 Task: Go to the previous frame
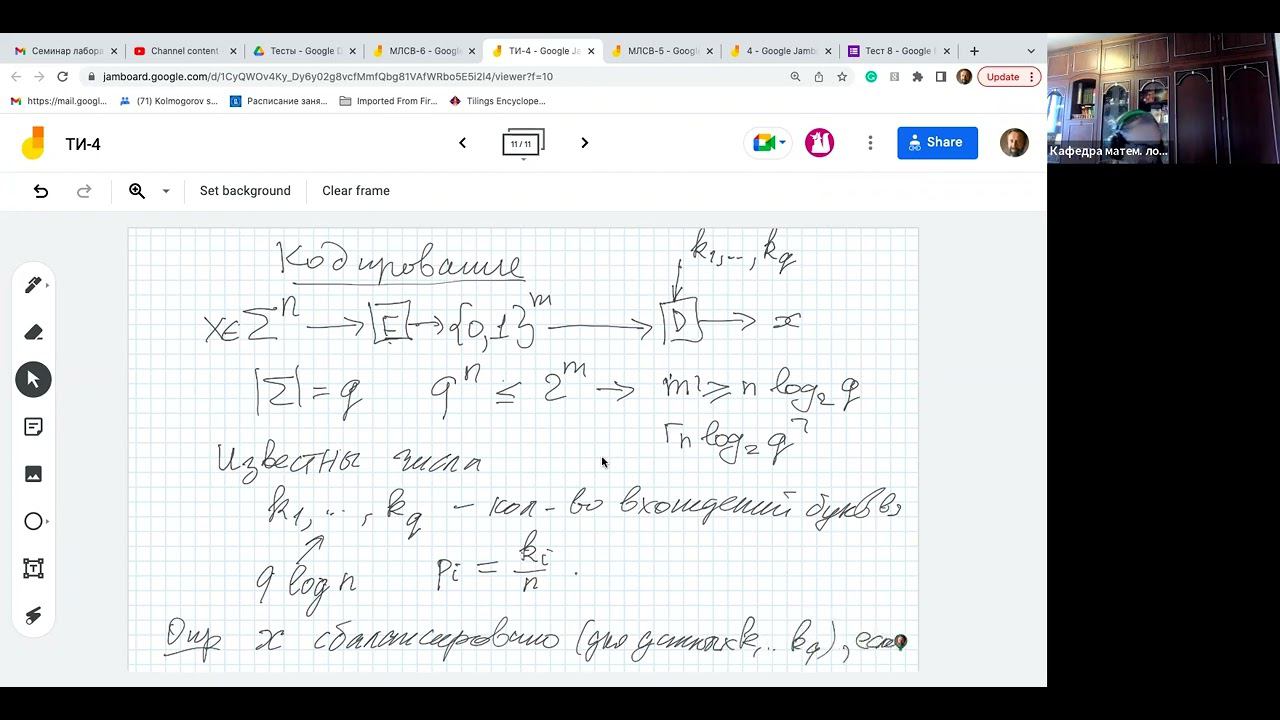462,143
